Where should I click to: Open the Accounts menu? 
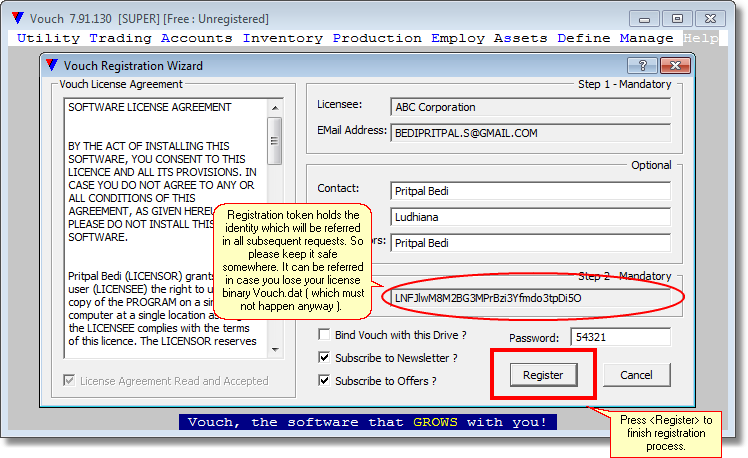click(x=197, y=38)
